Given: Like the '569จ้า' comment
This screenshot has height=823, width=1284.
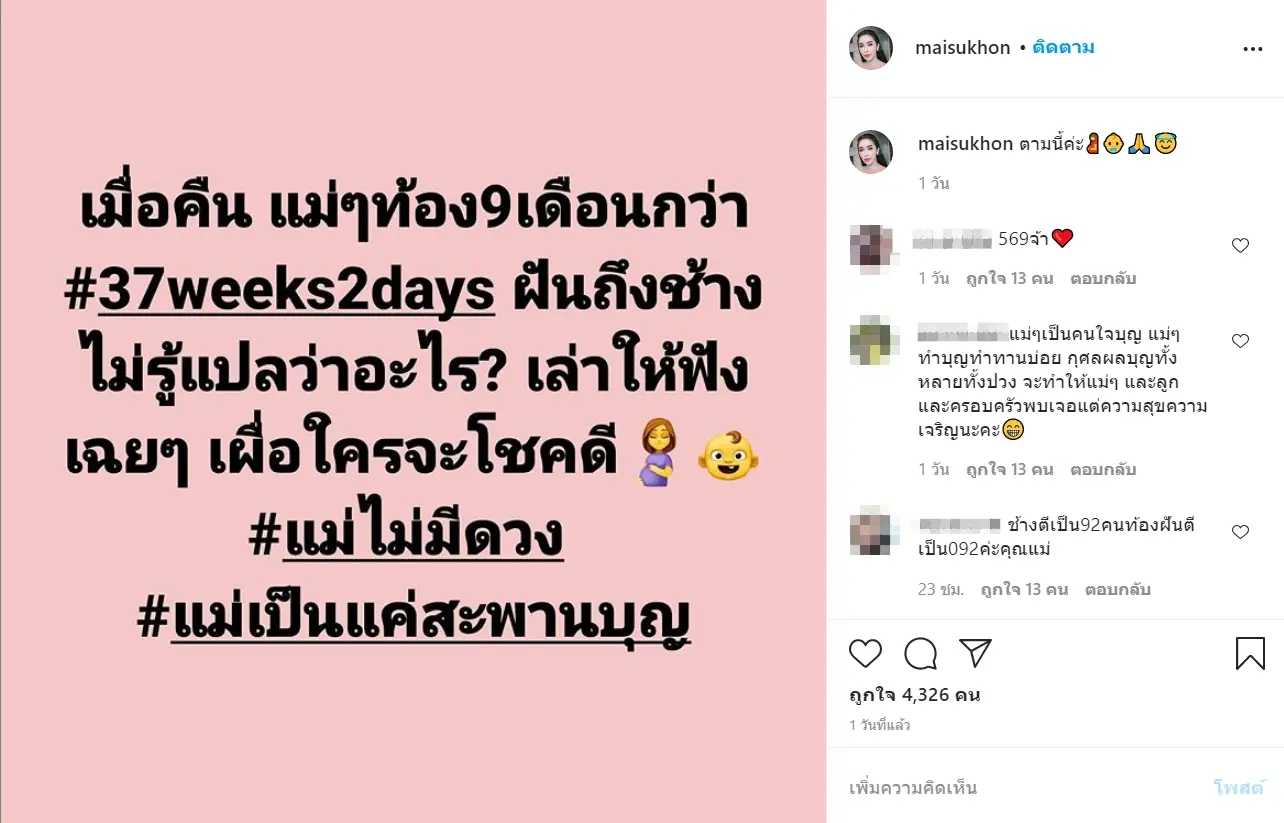Looking at the screenshot, I should point(1240,246).
